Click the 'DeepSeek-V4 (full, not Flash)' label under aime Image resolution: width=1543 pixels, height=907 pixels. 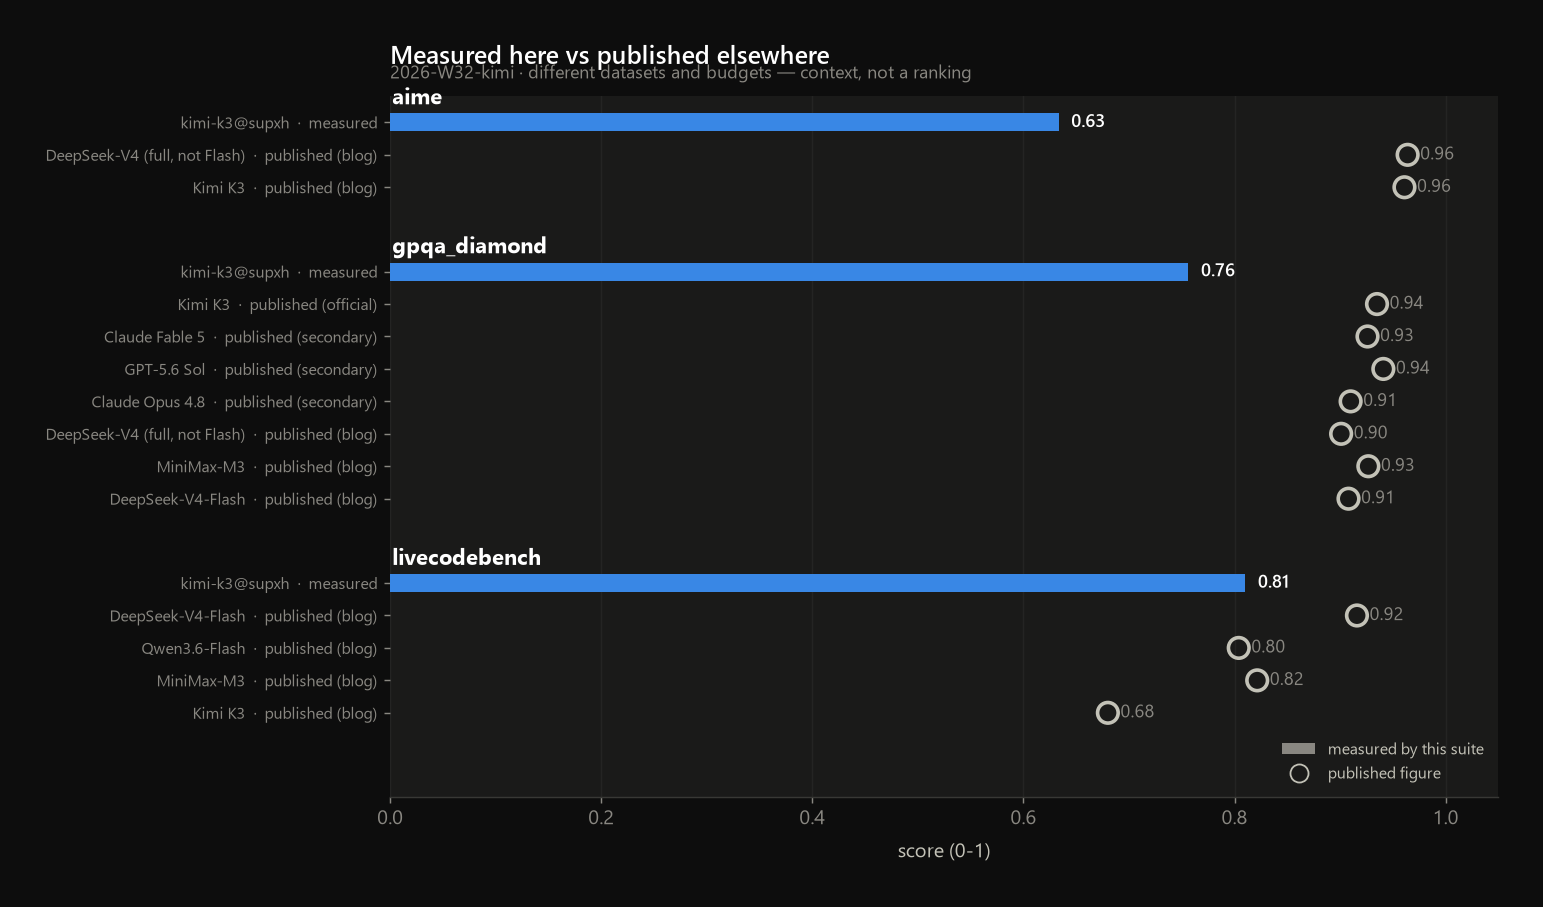[x=212, y=156]
